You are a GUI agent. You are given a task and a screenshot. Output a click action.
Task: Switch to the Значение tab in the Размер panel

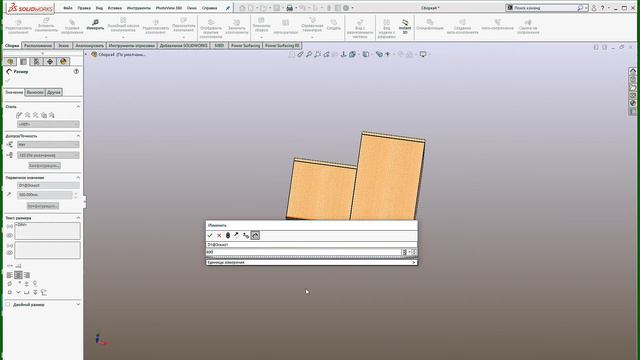point(14,92)
